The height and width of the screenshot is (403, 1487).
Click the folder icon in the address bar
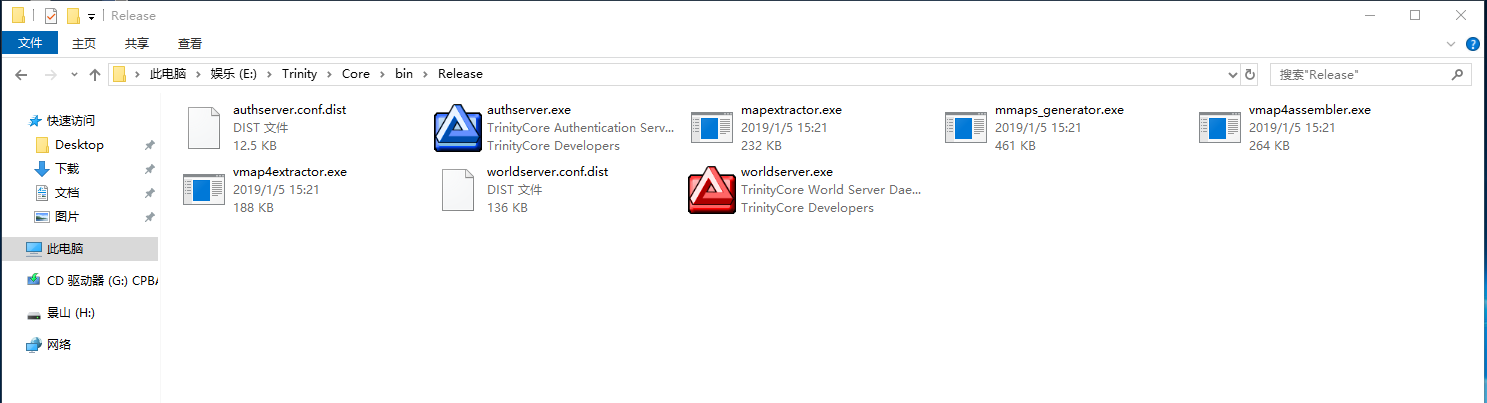(120, 74)
